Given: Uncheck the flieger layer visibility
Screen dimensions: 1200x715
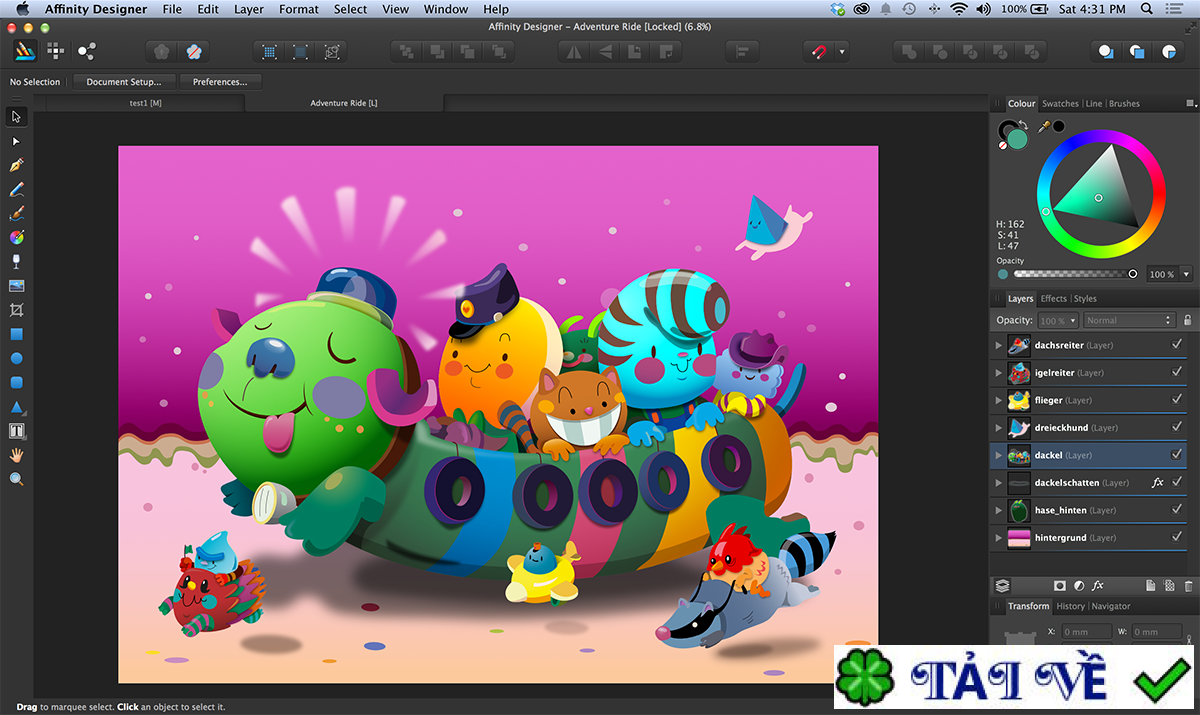Looking at the screenshot, I should coord(1177,400).
